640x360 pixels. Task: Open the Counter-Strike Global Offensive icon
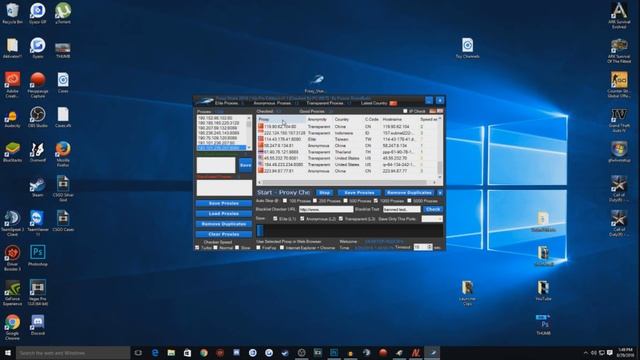619,84
